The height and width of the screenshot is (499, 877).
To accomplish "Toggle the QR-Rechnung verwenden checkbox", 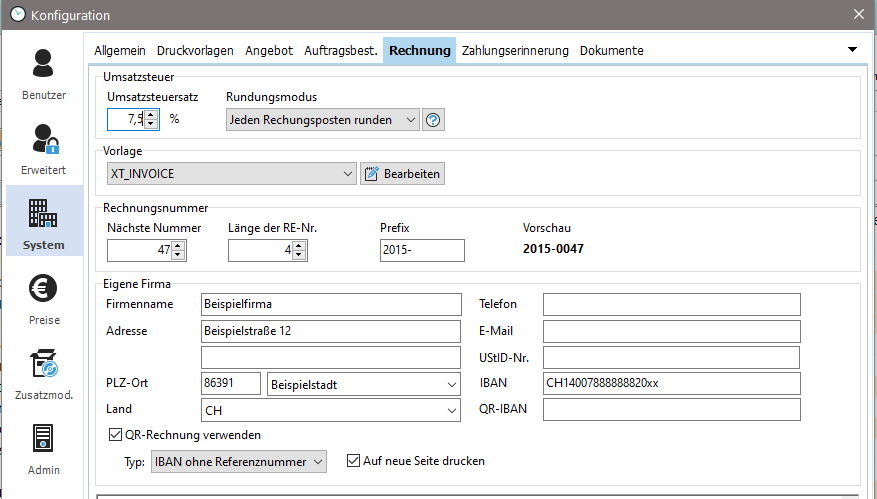I will 114,435.
